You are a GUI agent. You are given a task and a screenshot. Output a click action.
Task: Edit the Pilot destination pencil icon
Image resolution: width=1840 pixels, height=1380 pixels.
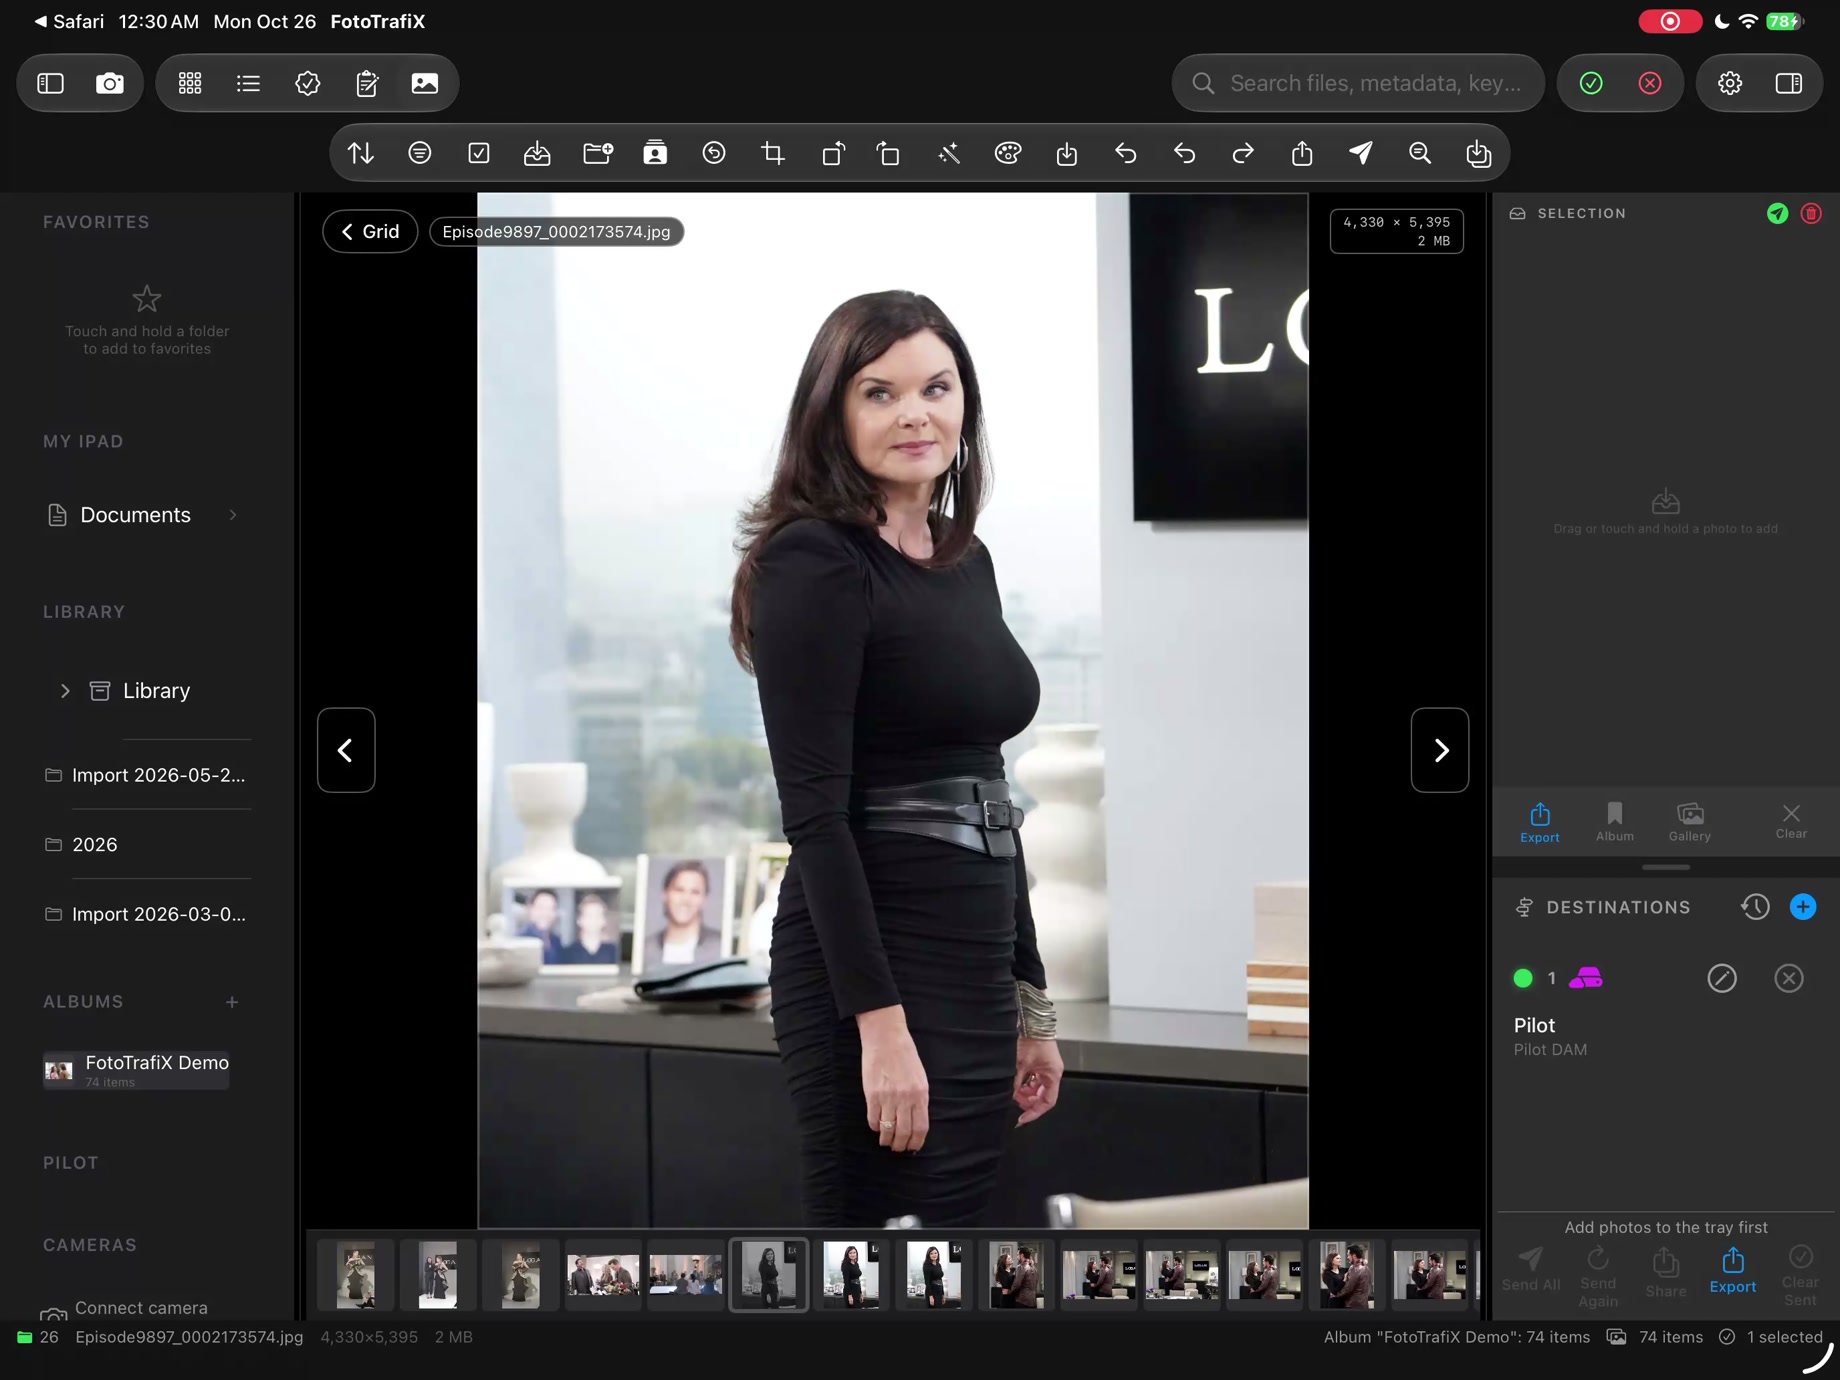pyautogui.click(x=1722, y=978)
